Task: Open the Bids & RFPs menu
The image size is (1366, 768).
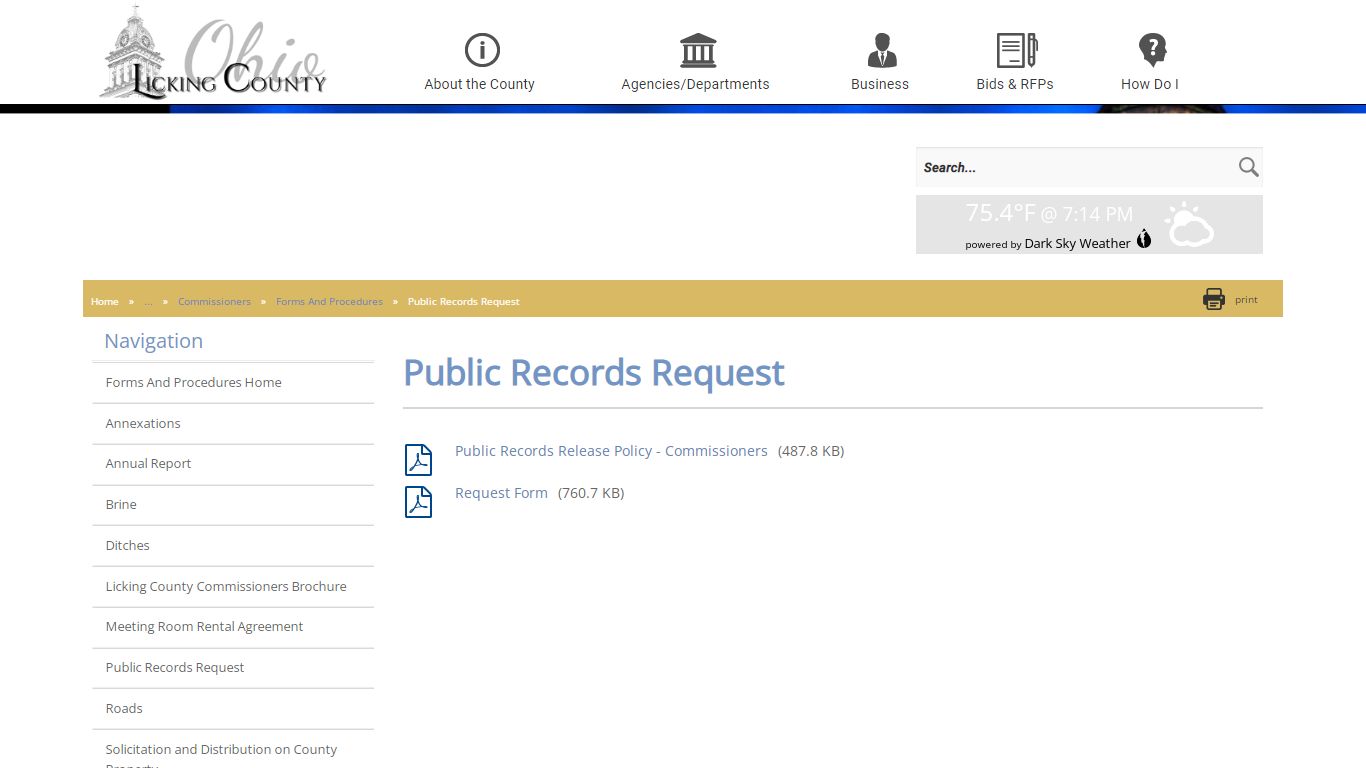Action: 1015,84
